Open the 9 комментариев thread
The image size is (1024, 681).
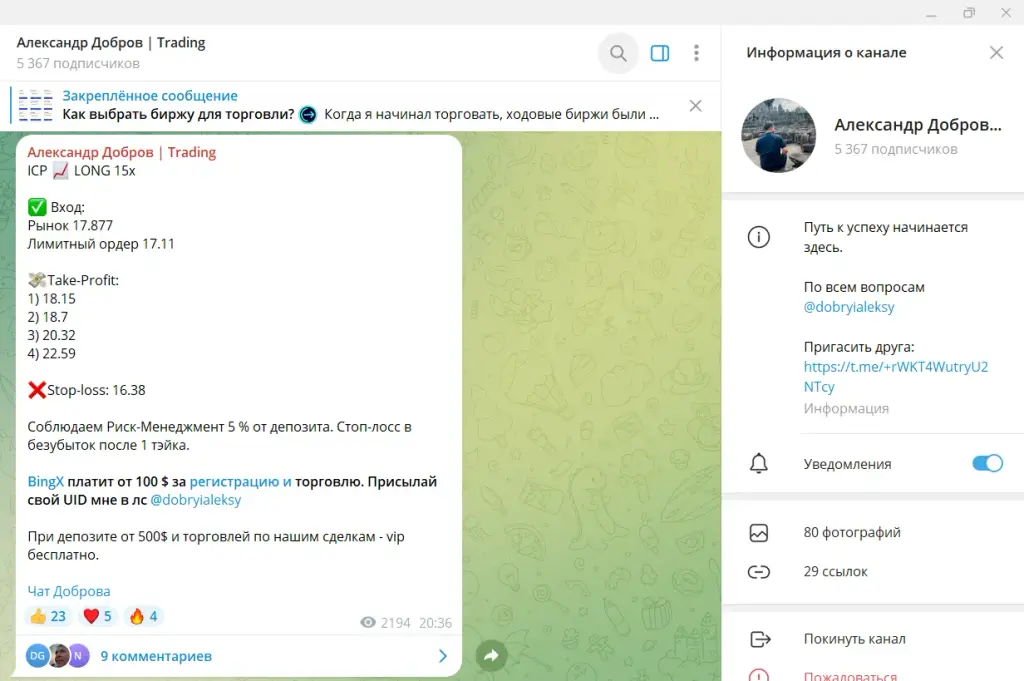coord(156,656)
